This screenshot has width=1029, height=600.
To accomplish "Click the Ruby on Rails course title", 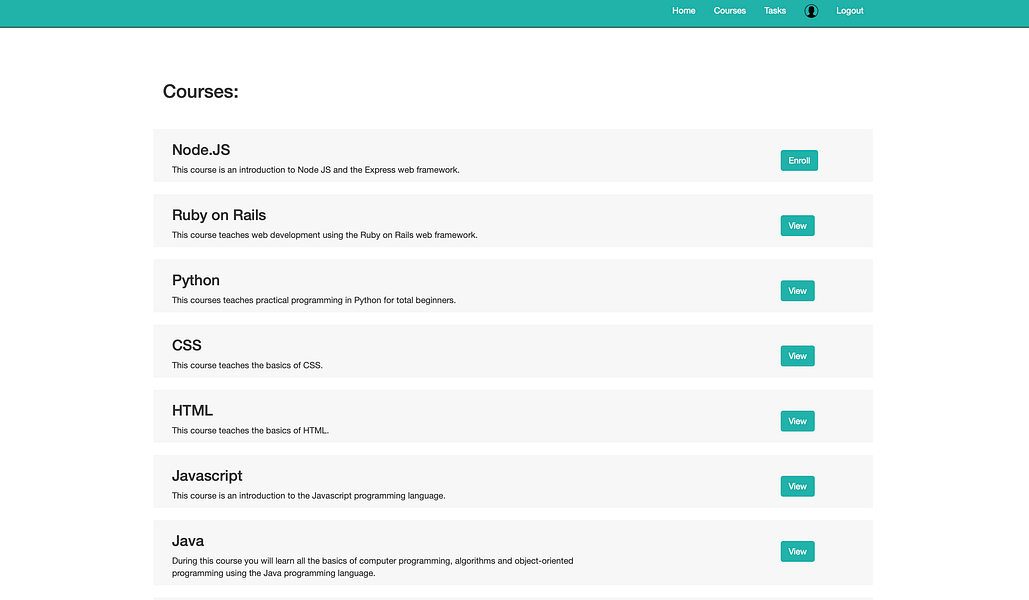I will pyautogui.click(x=219, y=215).
